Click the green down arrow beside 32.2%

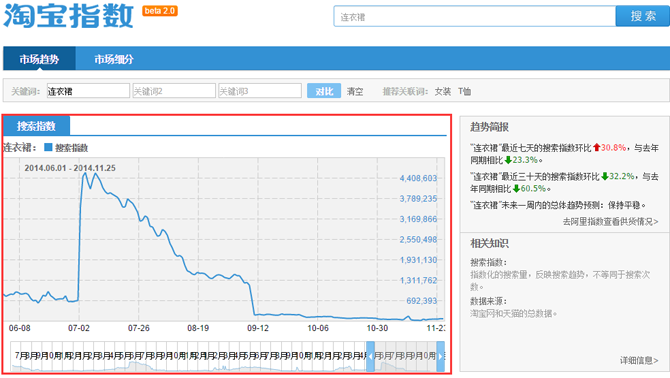pyautogui.click(x=605, y=176)
